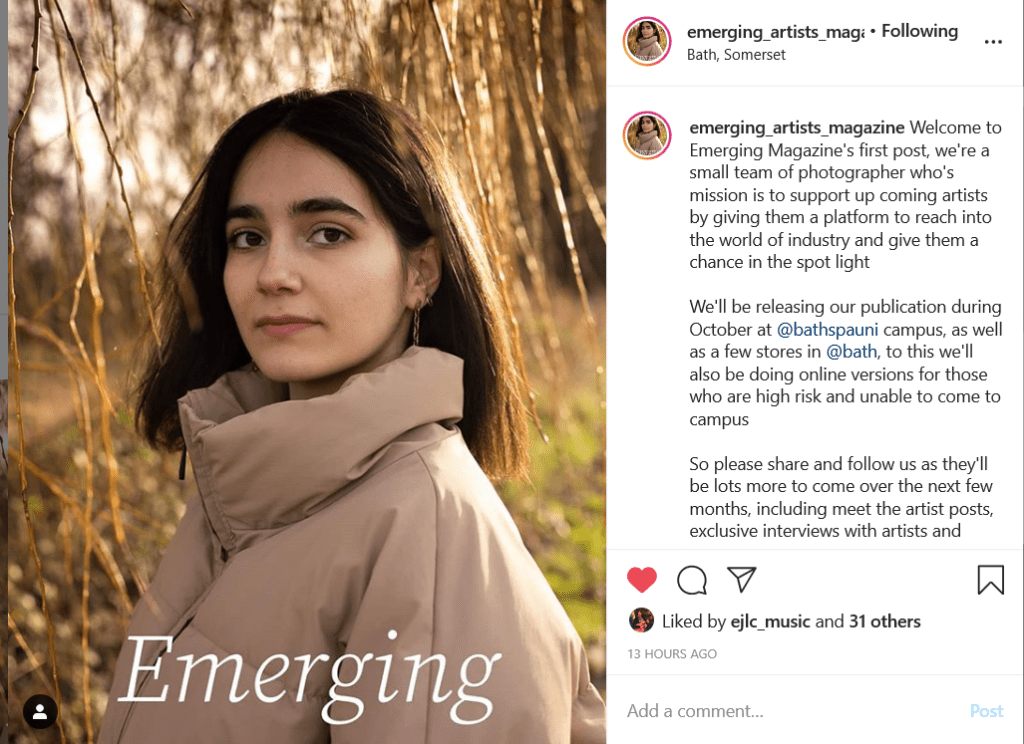This screenshot has height=744, width=1024.
Task: Click the liker's small avatar thumbnail
Action: pyautogui.click(x=641, y=621)
